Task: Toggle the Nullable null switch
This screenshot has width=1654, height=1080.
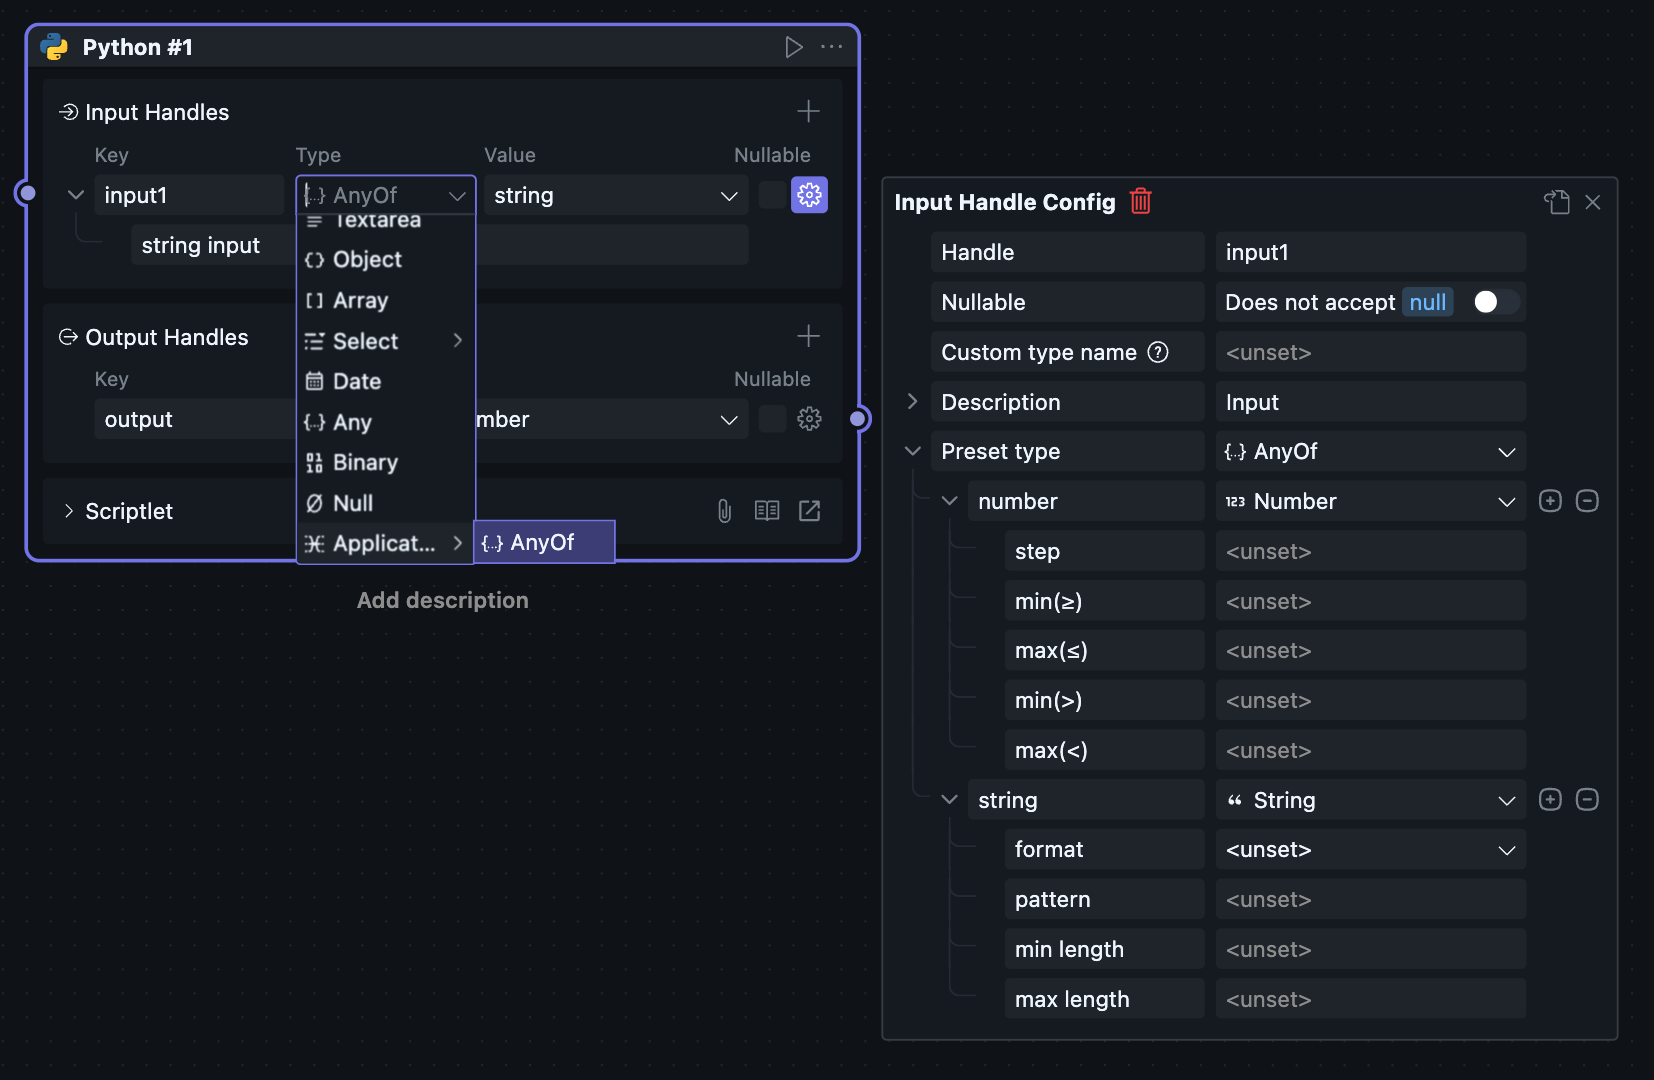Action: click(1494, 302)
